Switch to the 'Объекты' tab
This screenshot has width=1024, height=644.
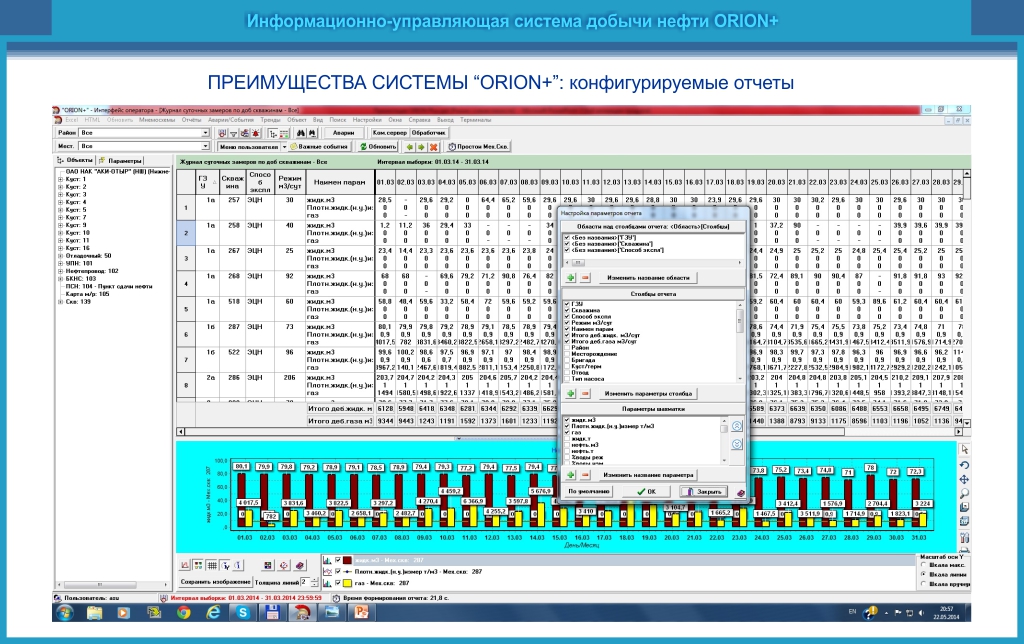[x=76, y=160]
